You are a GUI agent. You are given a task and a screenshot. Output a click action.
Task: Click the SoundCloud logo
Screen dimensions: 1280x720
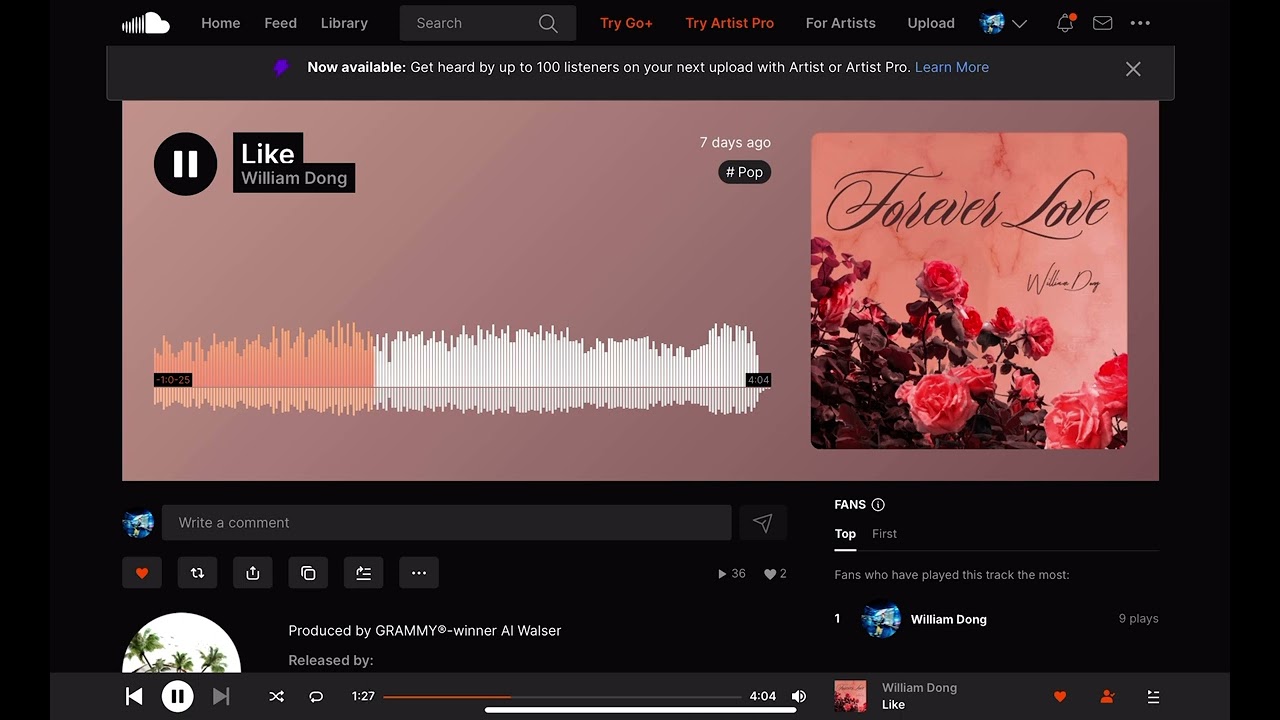(x=145, y=23)
